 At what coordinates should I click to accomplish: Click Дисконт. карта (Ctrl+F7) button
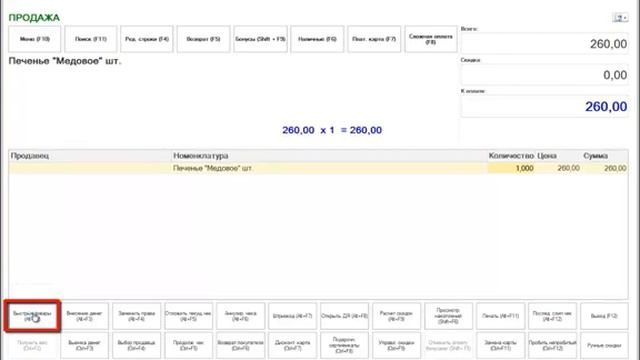[x=293, y=345]
